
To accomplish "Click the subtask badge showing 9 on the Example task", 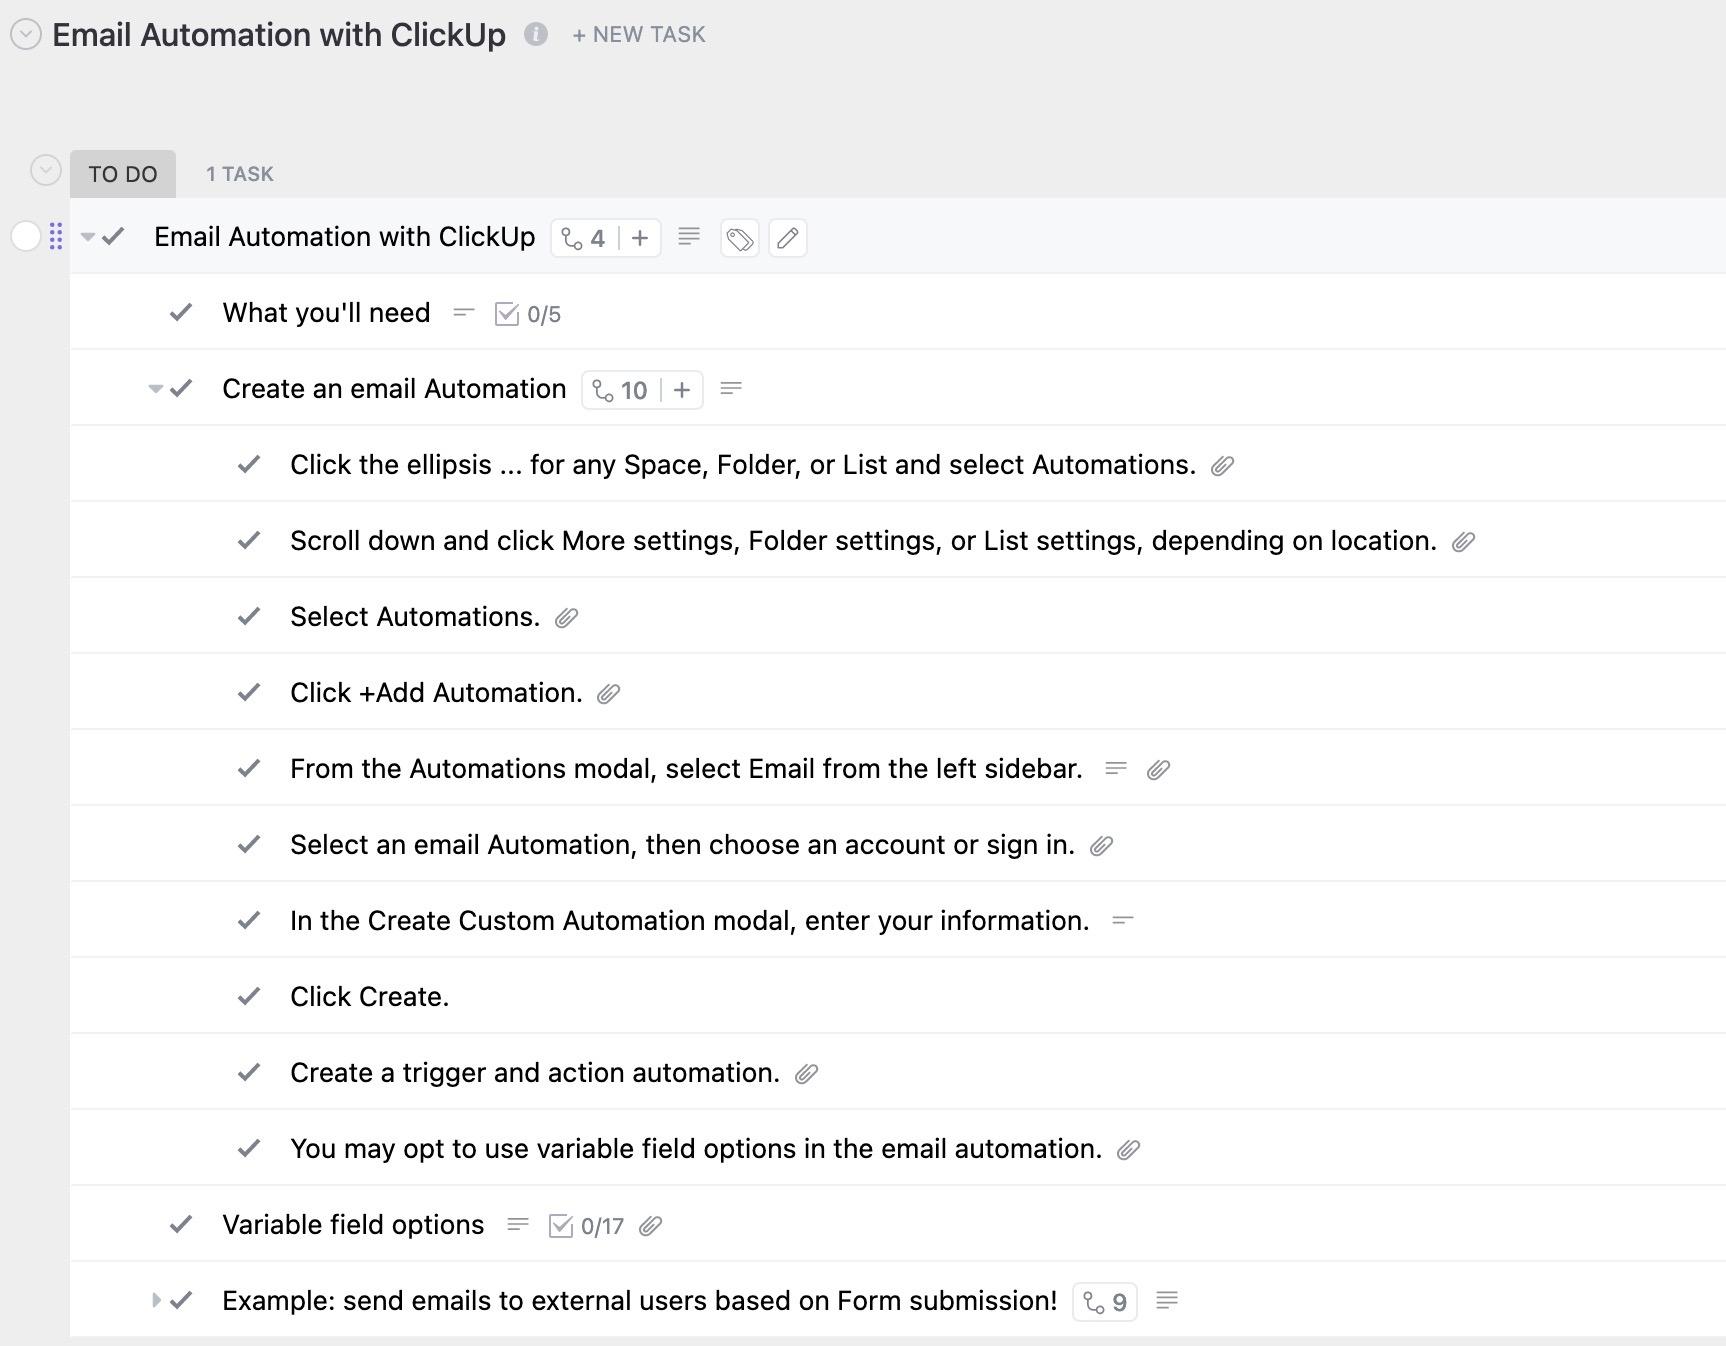I will 1104,1301.
